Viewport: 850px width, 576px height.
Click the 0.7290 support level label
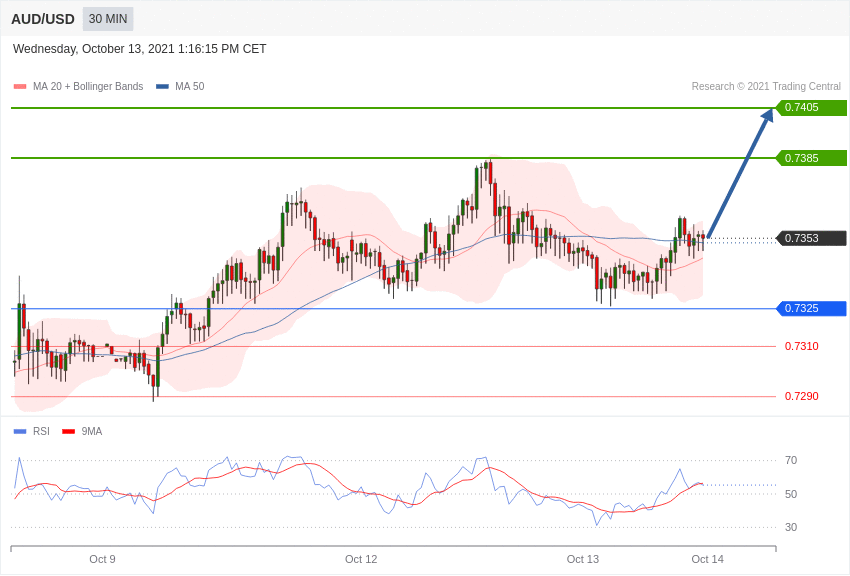pyautogui.click(x=802, y=396)
